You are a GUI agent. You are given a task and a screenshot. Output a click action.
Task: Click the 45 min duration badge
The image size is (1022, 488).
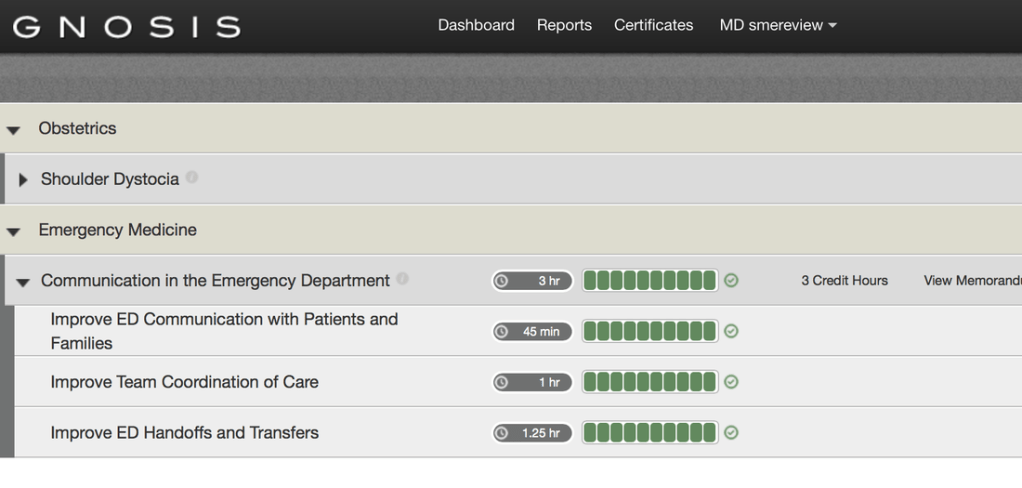pyautogui.click(x=532, y=331)
